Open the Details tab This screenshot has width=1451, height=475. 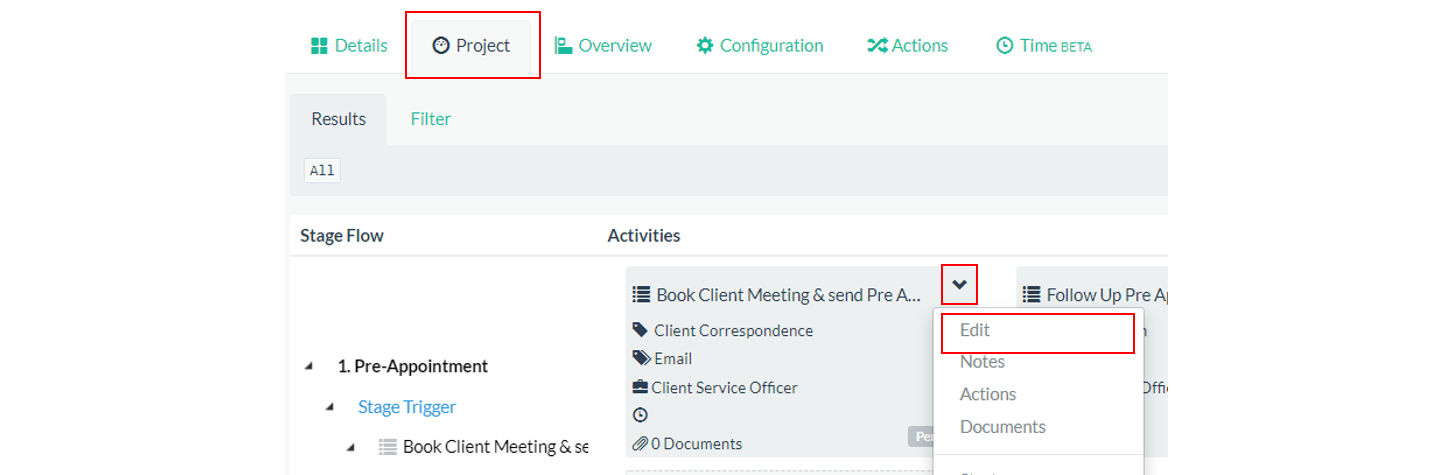coord(348,46)
